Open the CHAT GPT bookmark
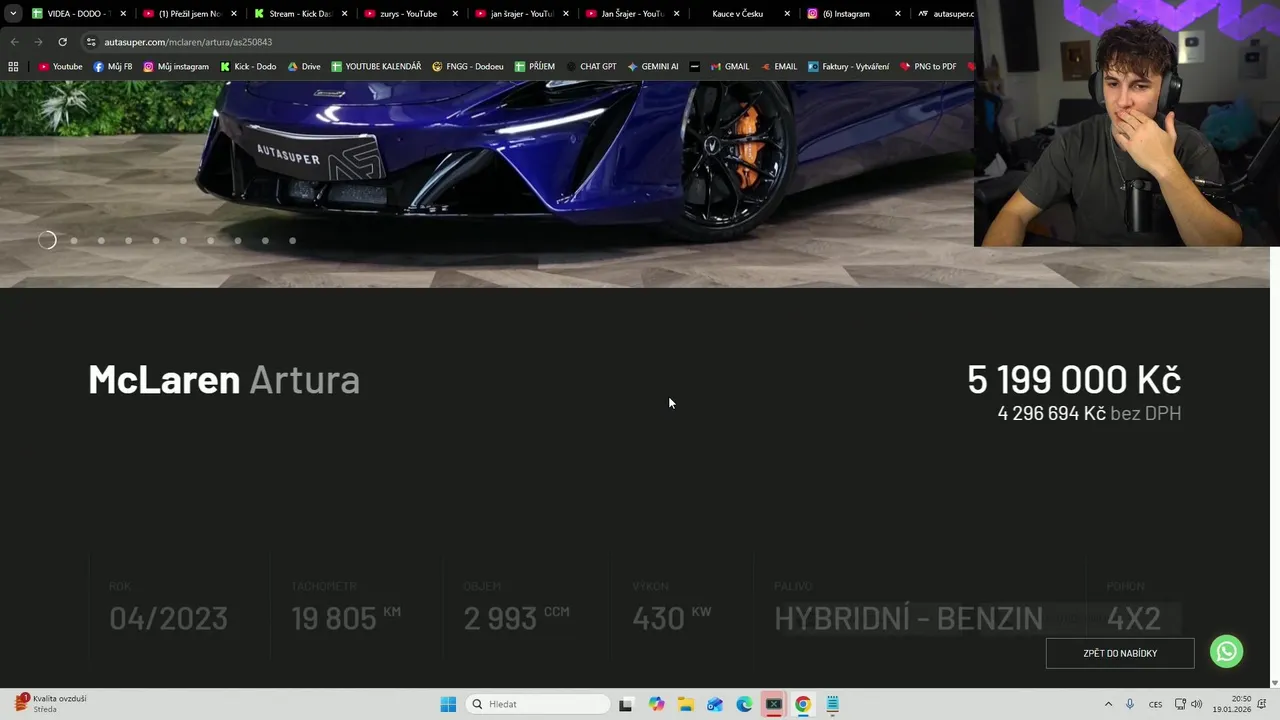1280x720 pixels. tap(591, 66)
